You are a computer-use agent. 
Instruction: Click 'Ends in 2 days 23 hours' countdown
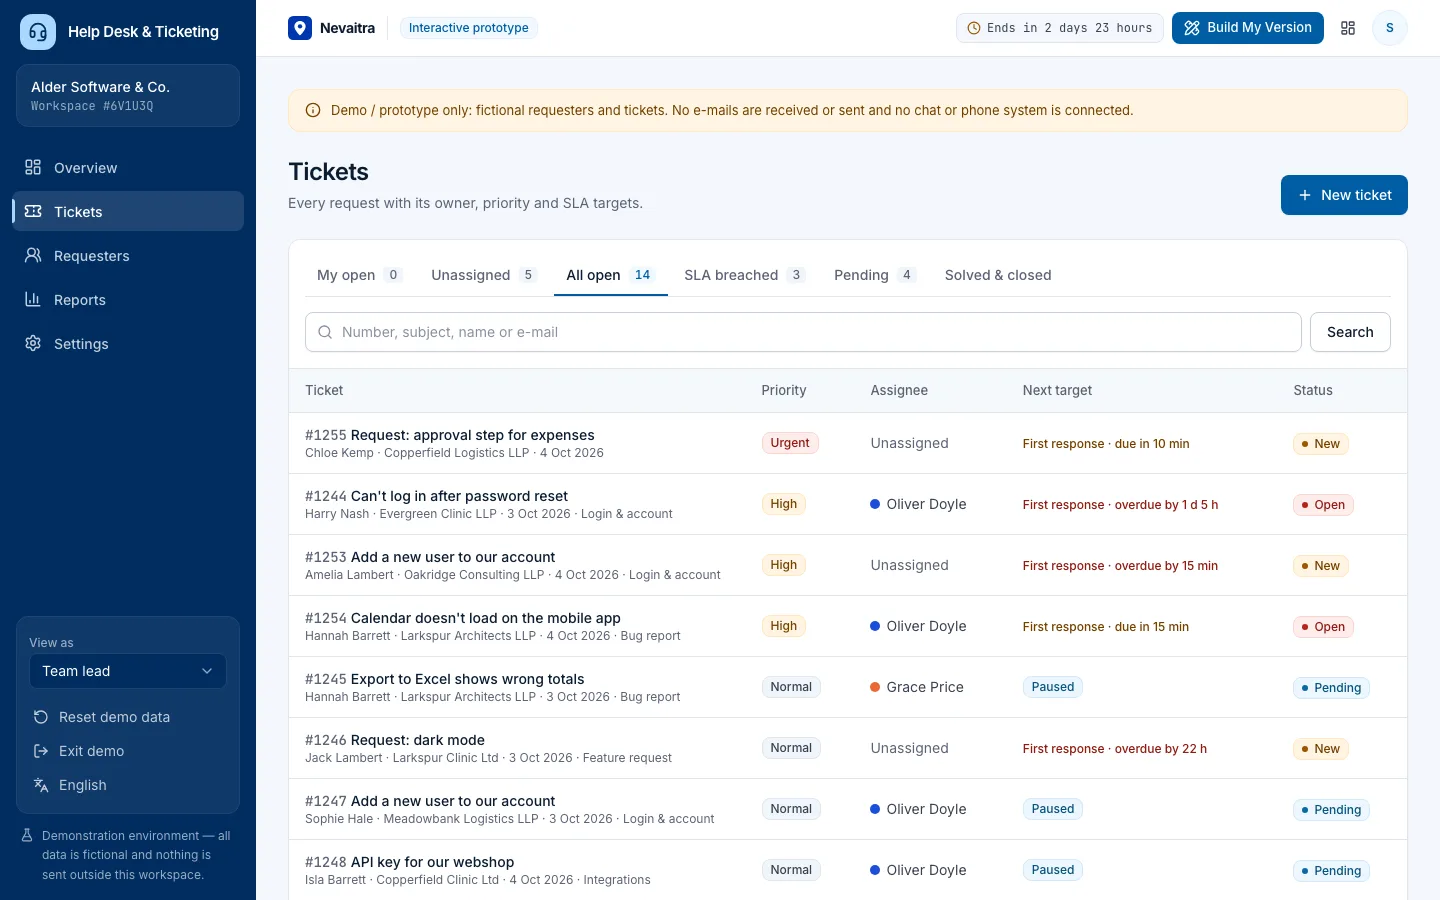point(1060,28)
